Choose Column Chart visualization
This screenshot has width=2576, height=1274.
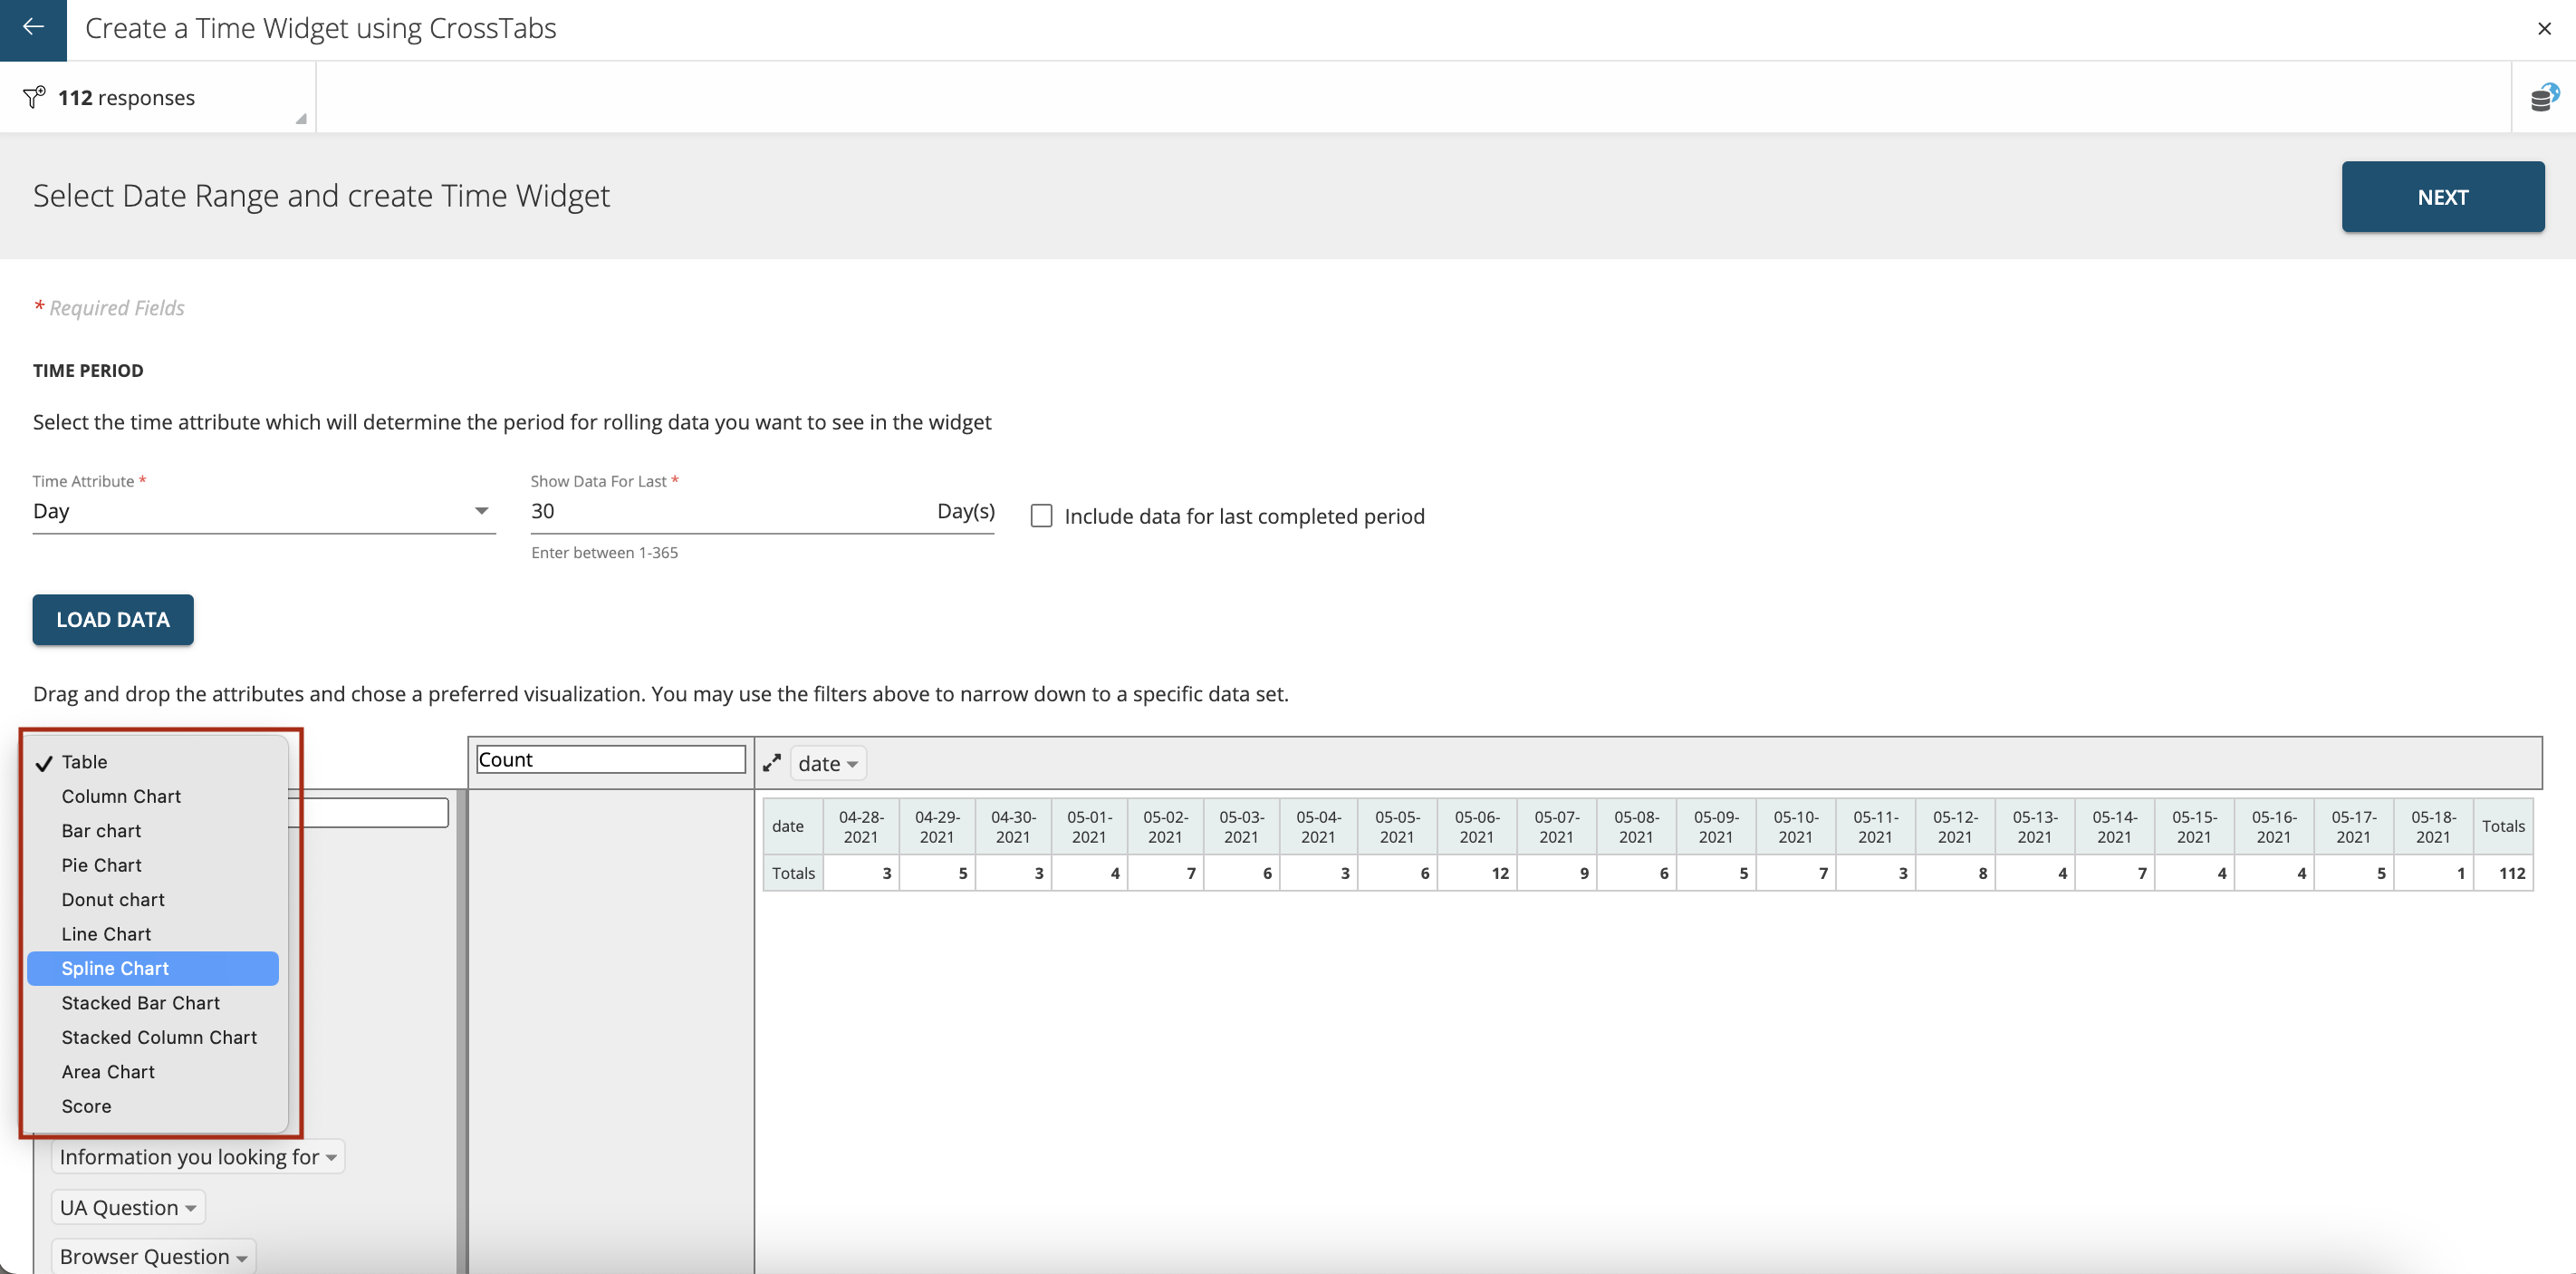coord(153,796)
